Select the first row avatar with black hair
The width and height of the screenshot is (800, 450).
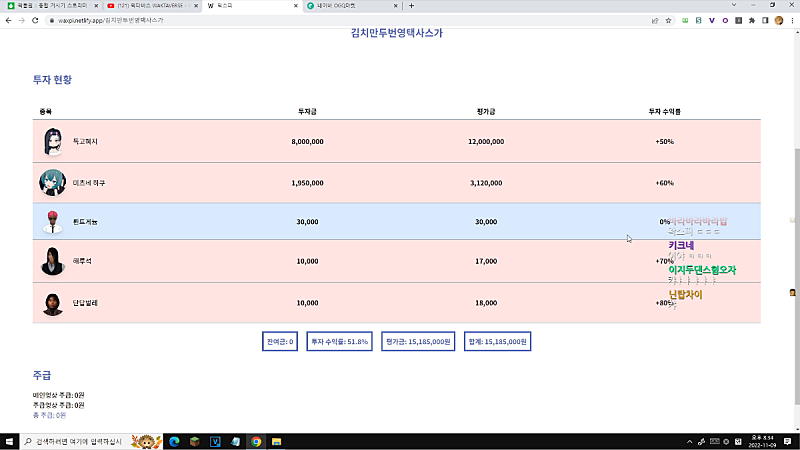(53, 141)
